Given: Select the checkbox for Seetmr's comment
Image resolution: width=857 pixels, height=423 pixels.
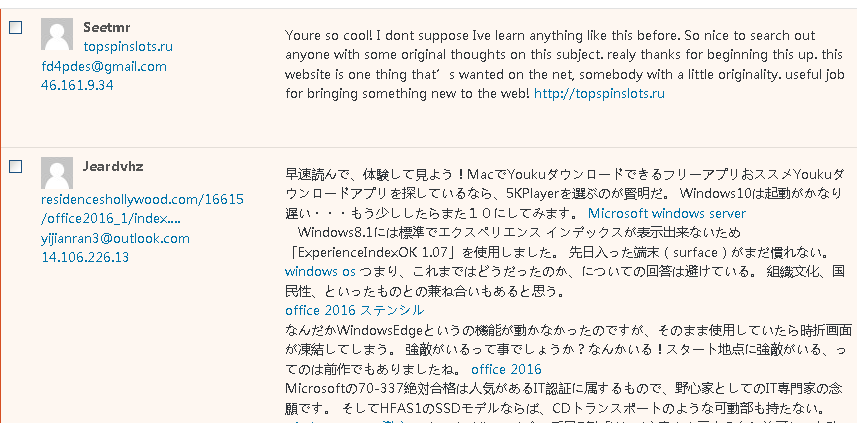Looking at the screenshot, I should tap(15, 28).
